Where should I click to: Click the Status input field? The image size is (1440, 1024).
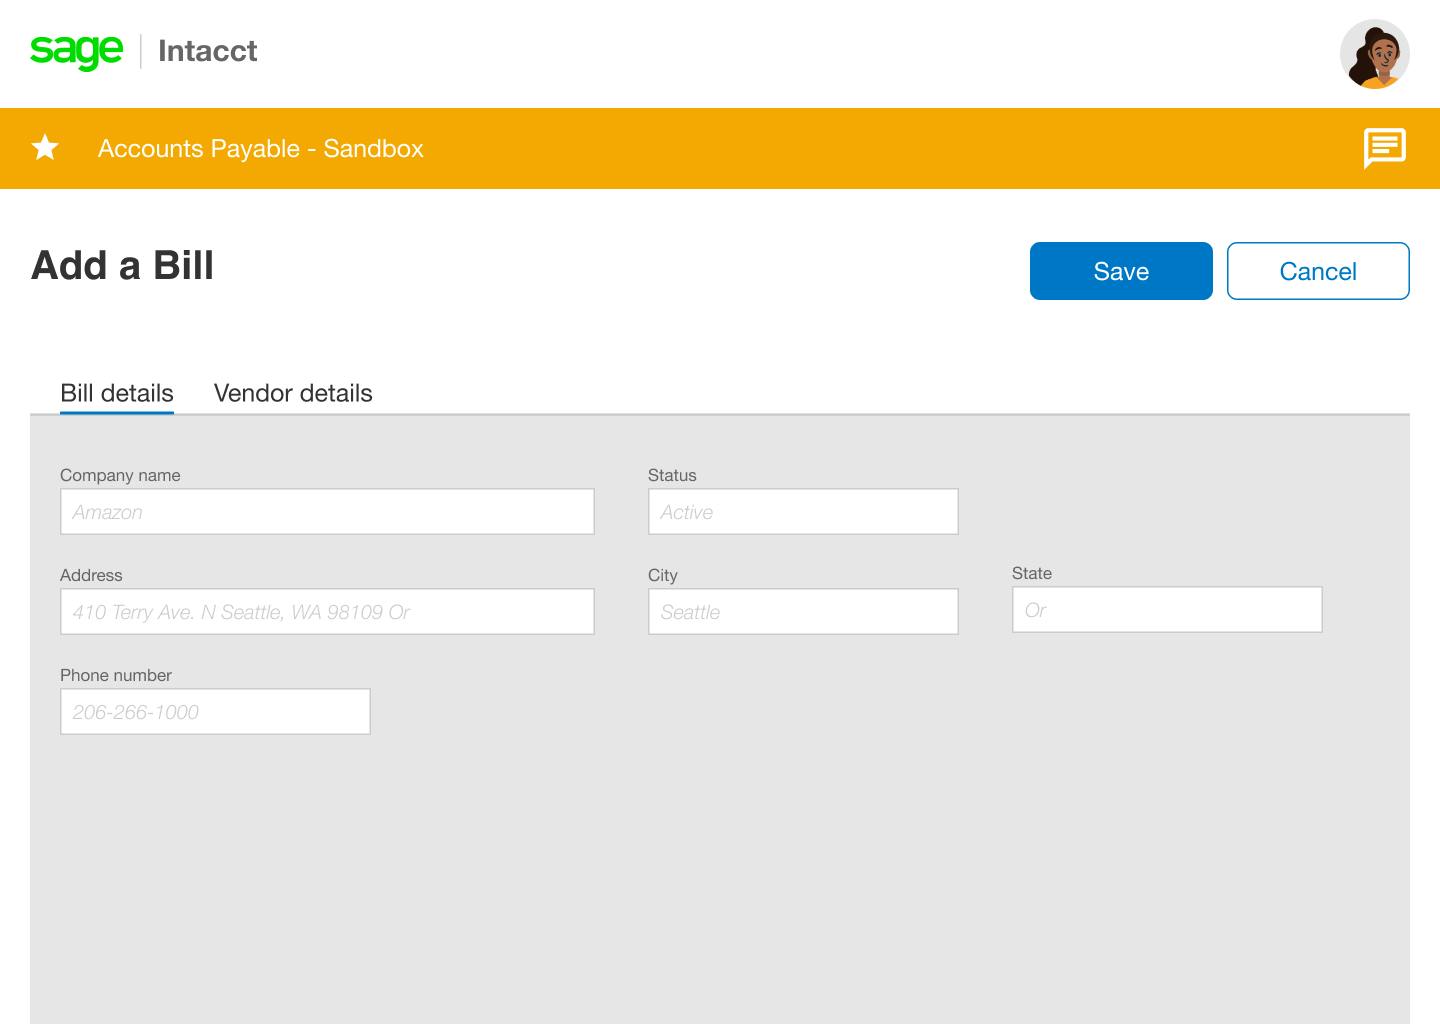click(x=803, y=512)
